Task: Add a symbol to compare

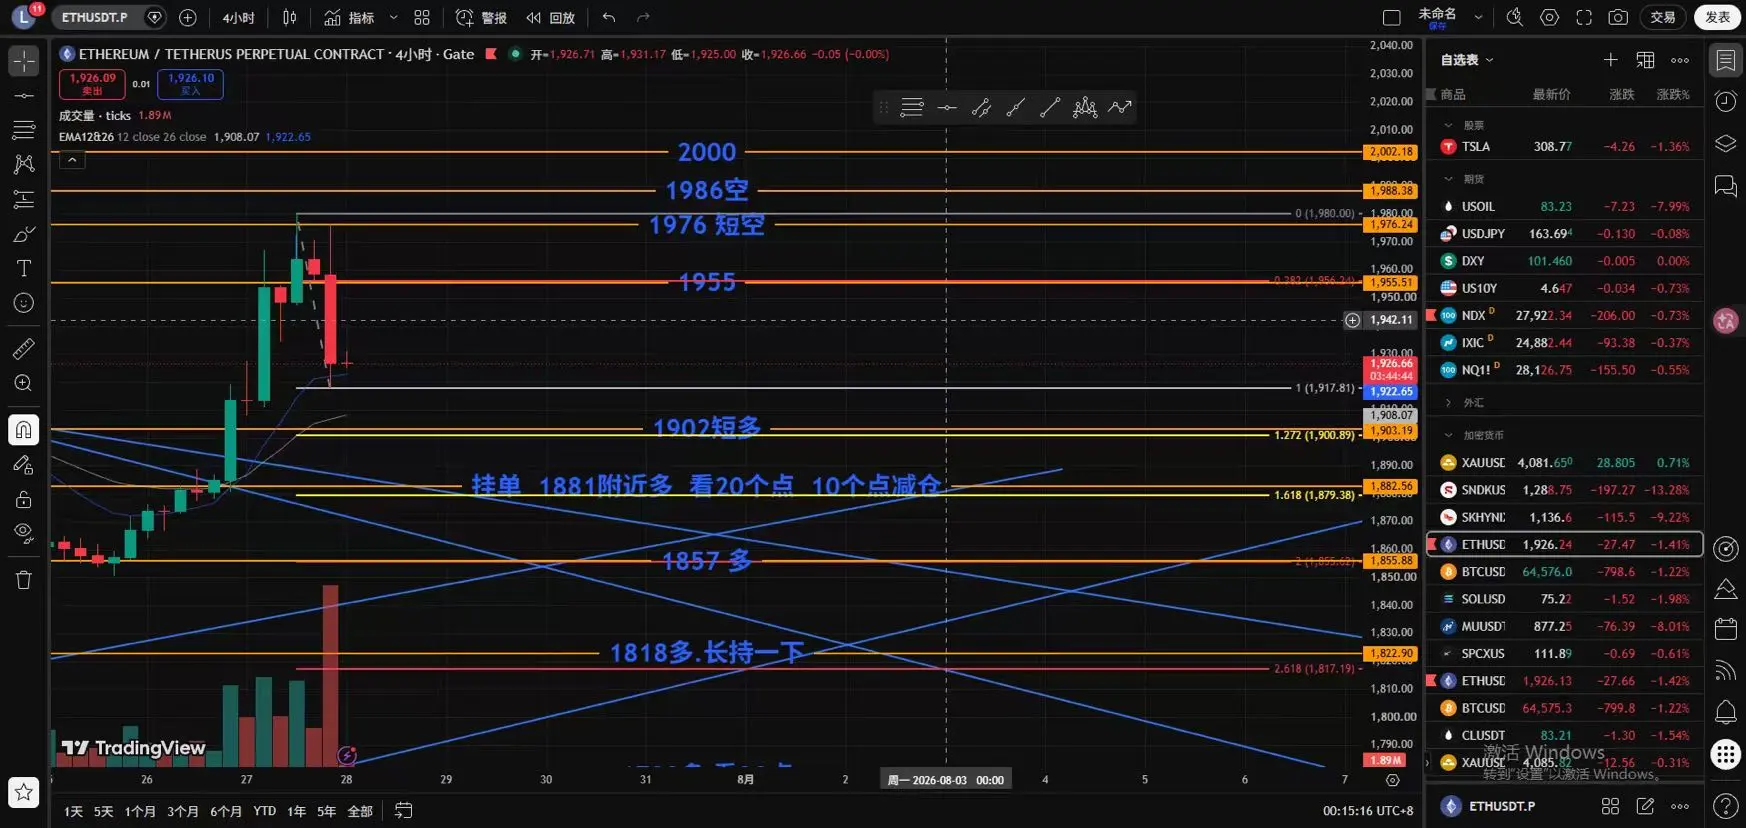Action: pos(188,17)
